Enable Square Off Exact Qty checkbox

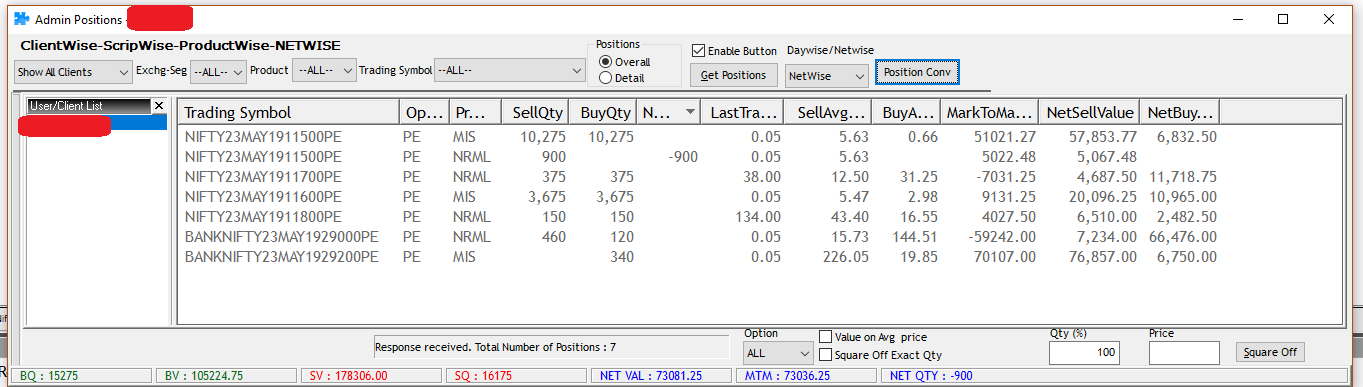coord(825,354)
